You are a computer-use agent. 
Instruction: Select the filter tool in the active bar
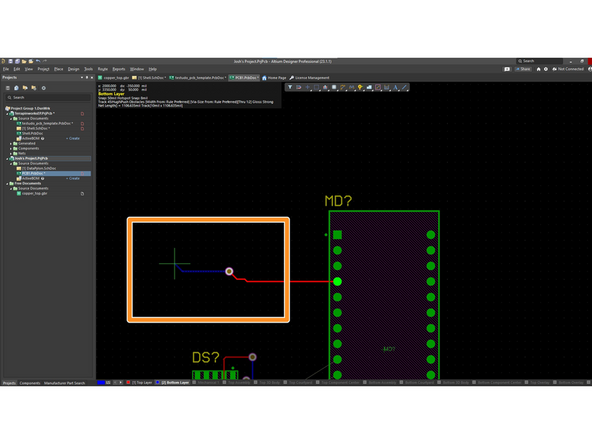(x=290, y=88)
